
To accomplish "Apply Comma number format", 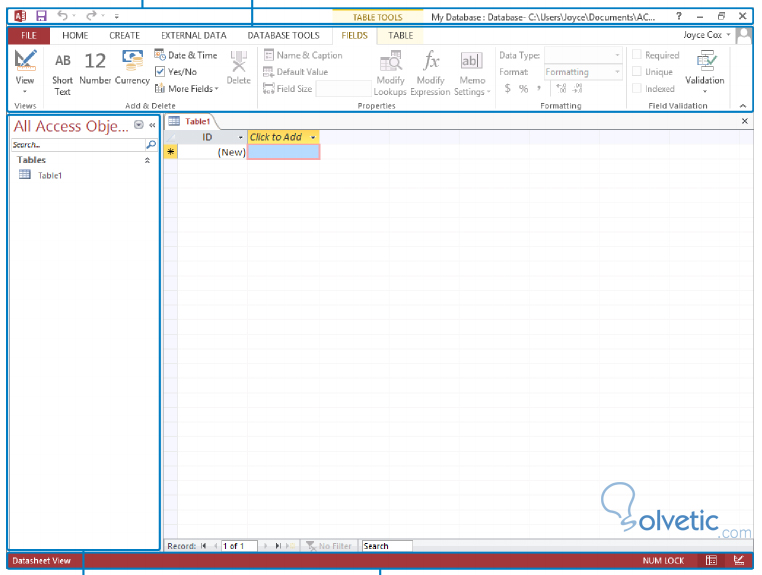I will tap(539, 88).
